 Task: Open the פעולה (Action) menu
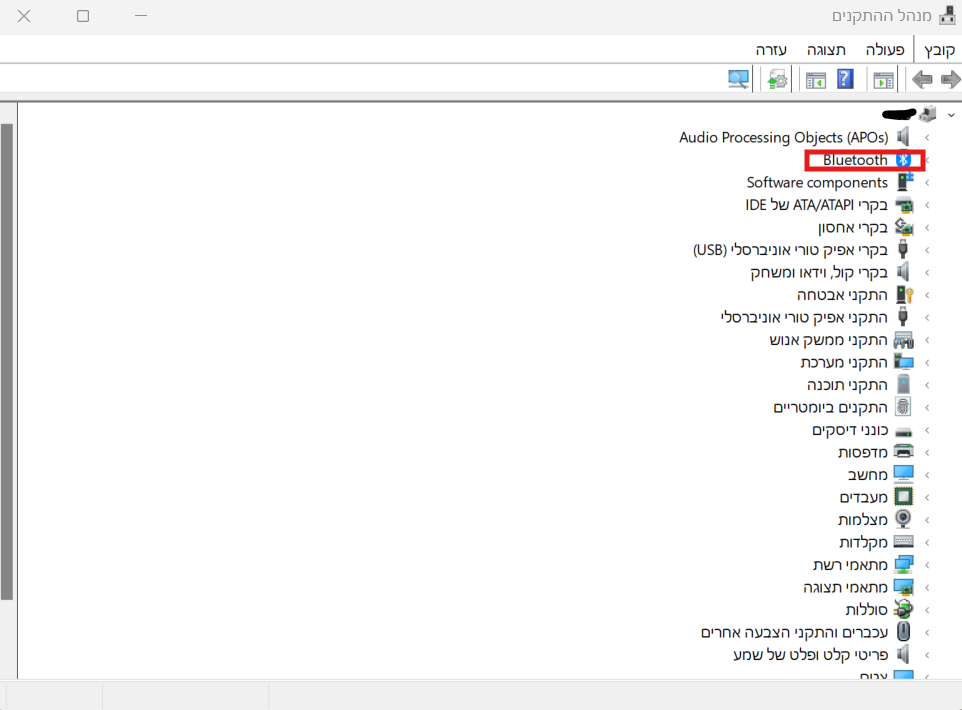(x=885, y=50)
